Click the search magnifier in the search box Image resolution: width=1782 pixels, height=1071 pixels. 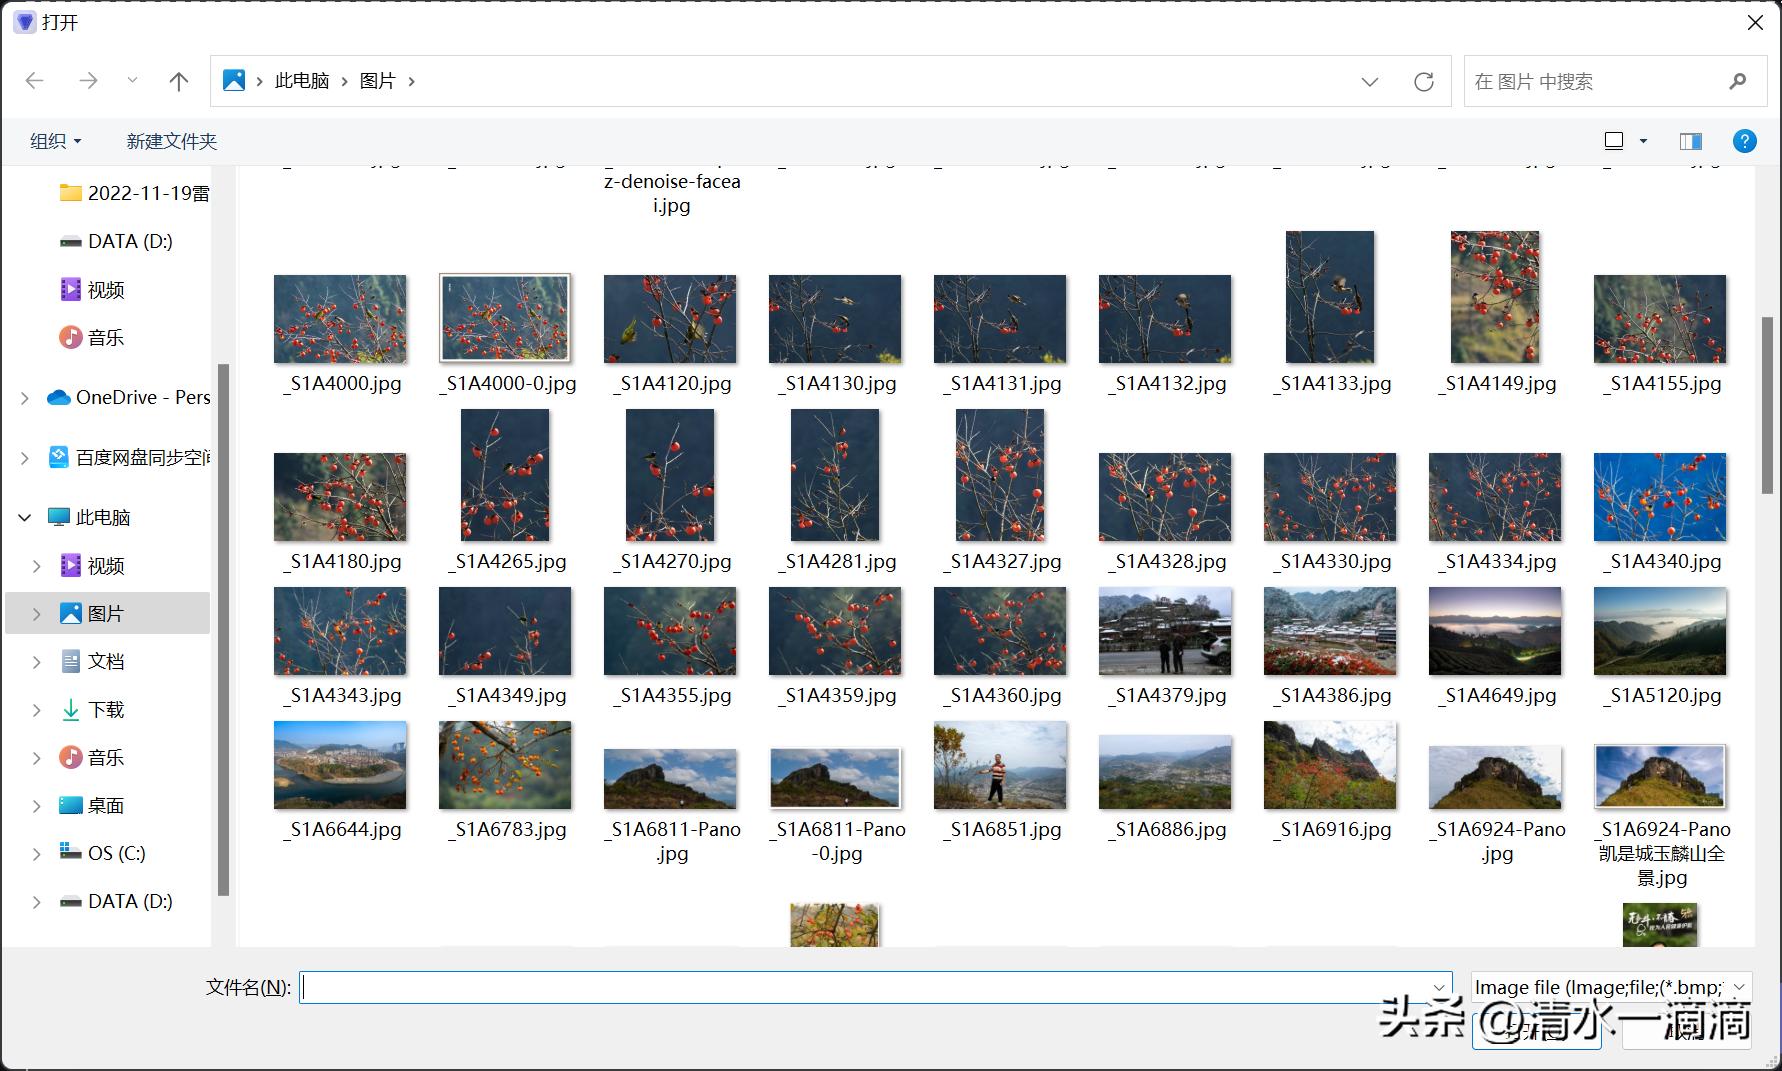(1739, 81)
